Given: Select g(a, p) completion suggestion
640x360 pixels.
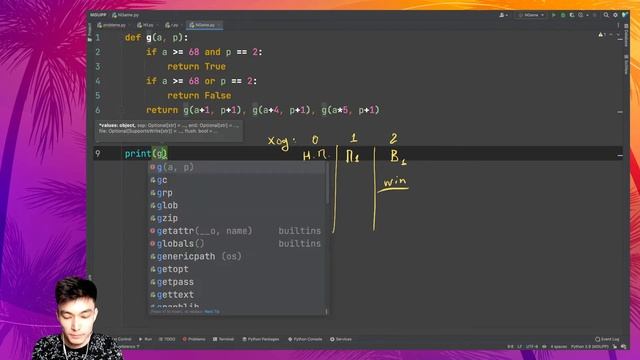Looking at the screenshot, I should click(237, 167).
